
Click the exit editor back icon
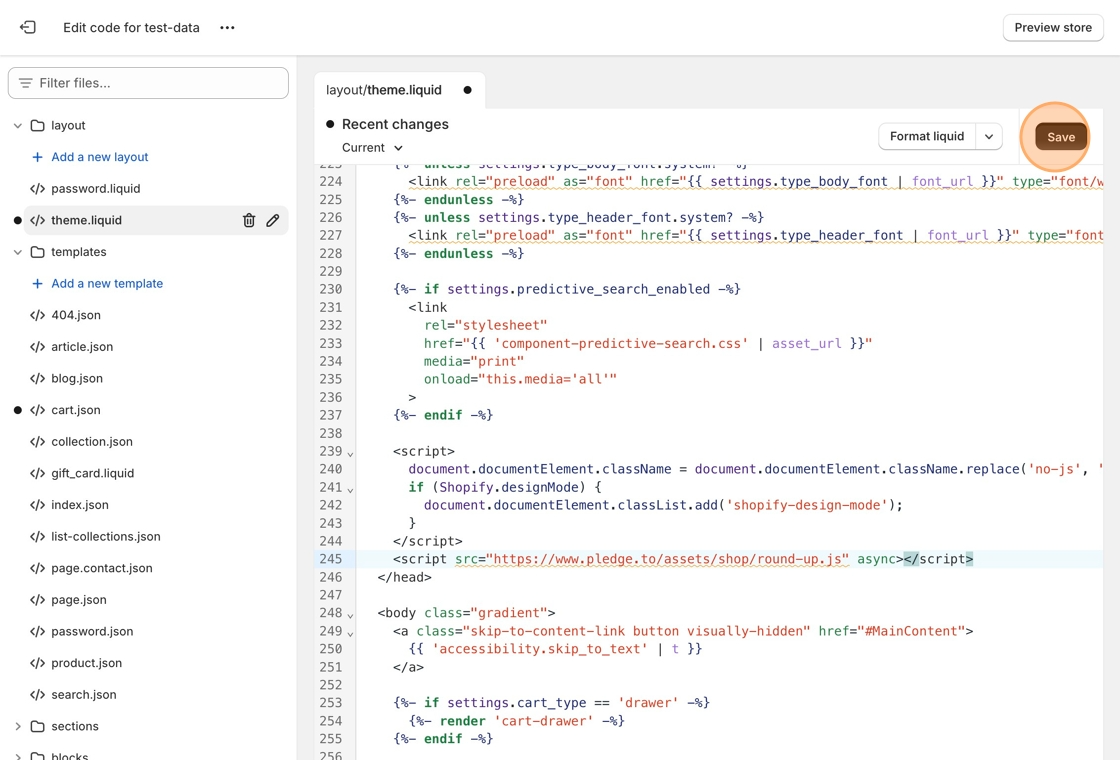tap(27, 27)
